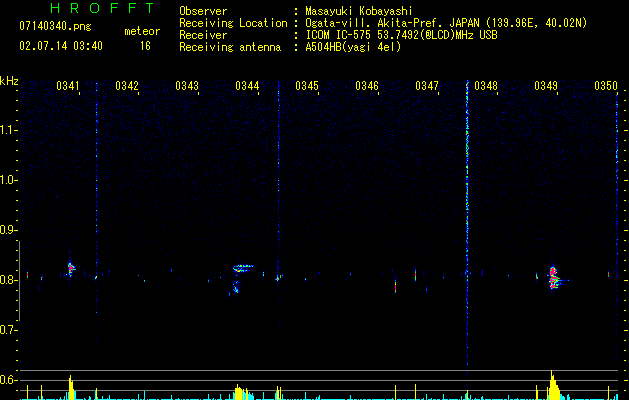The height and width of the screenshot is (400, 629).
Task: Click the 0342 time marker
Action: [127, 86]
